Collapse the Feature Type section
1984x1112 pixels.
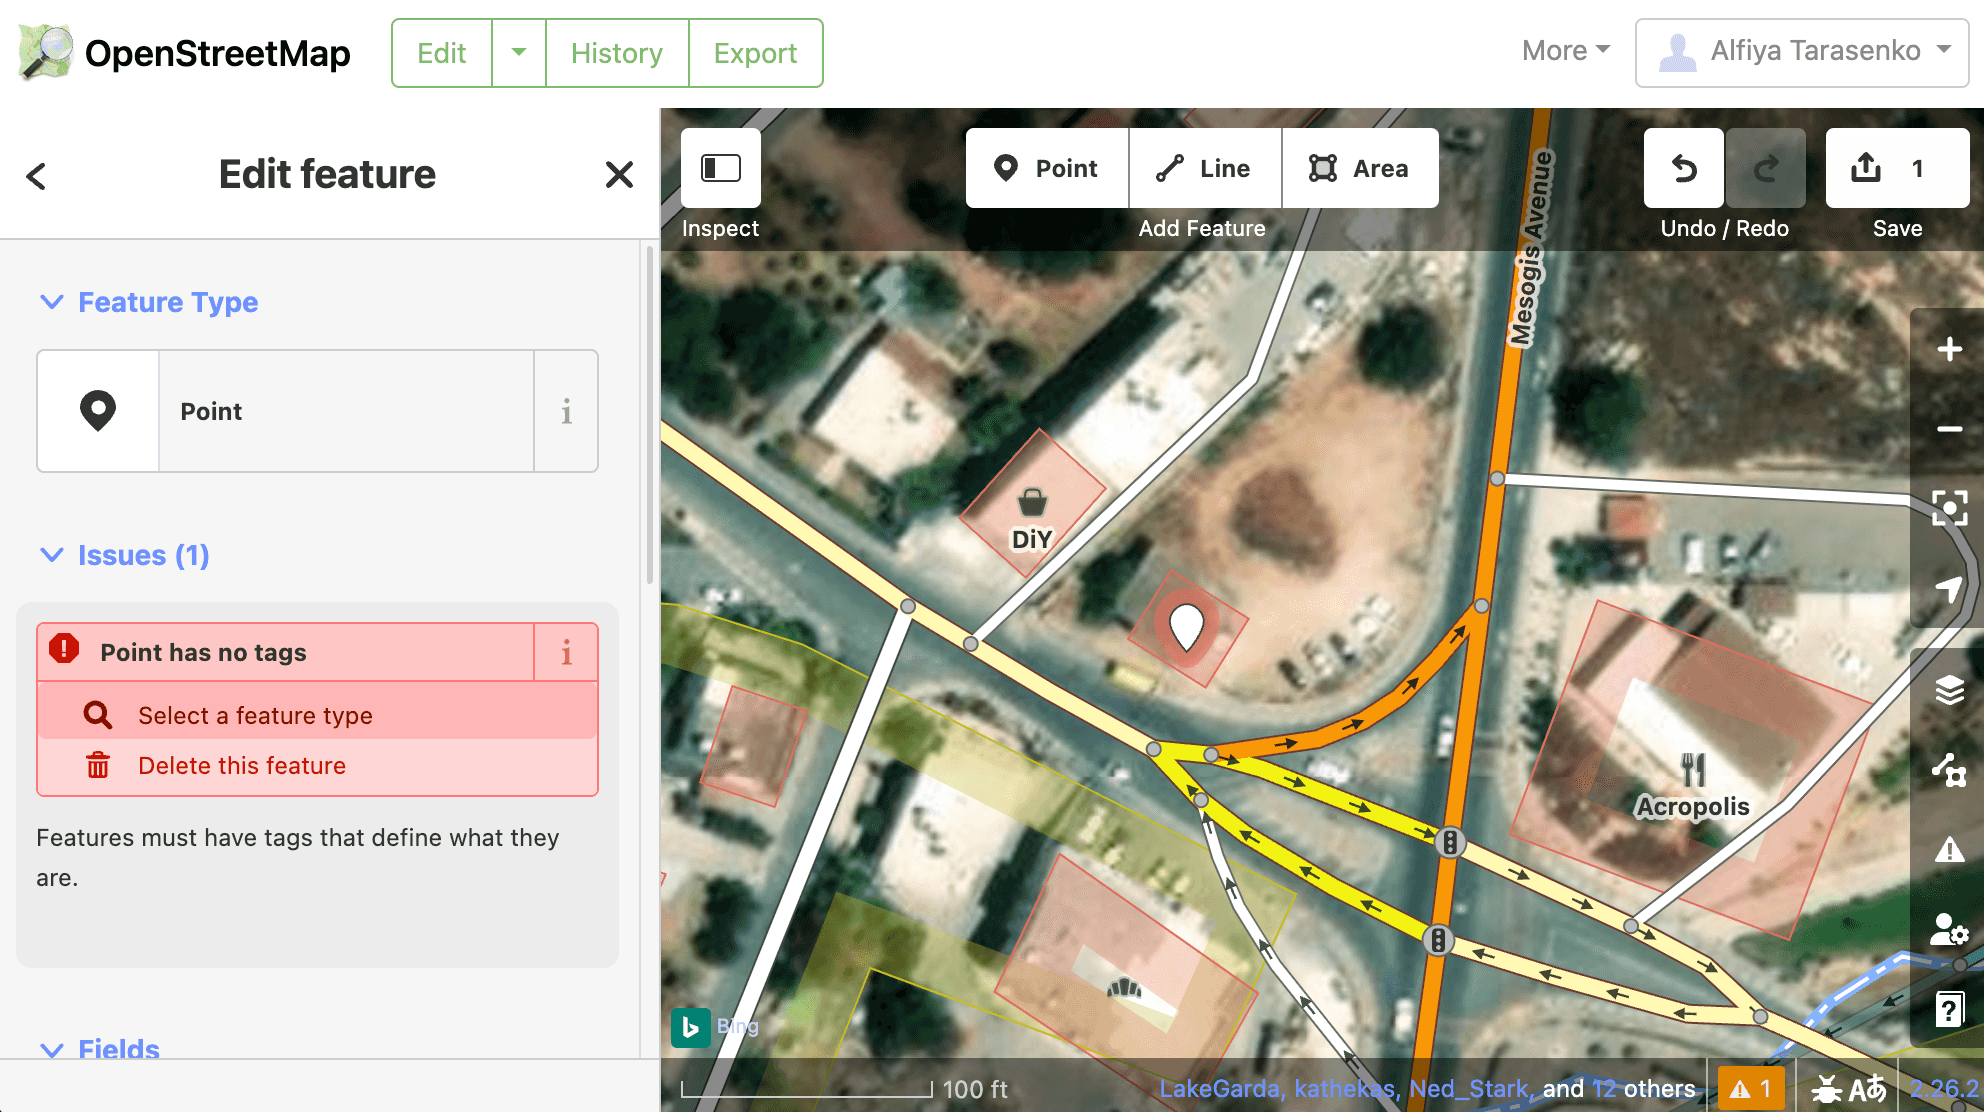pyautogui.click(x=148, y=302)
